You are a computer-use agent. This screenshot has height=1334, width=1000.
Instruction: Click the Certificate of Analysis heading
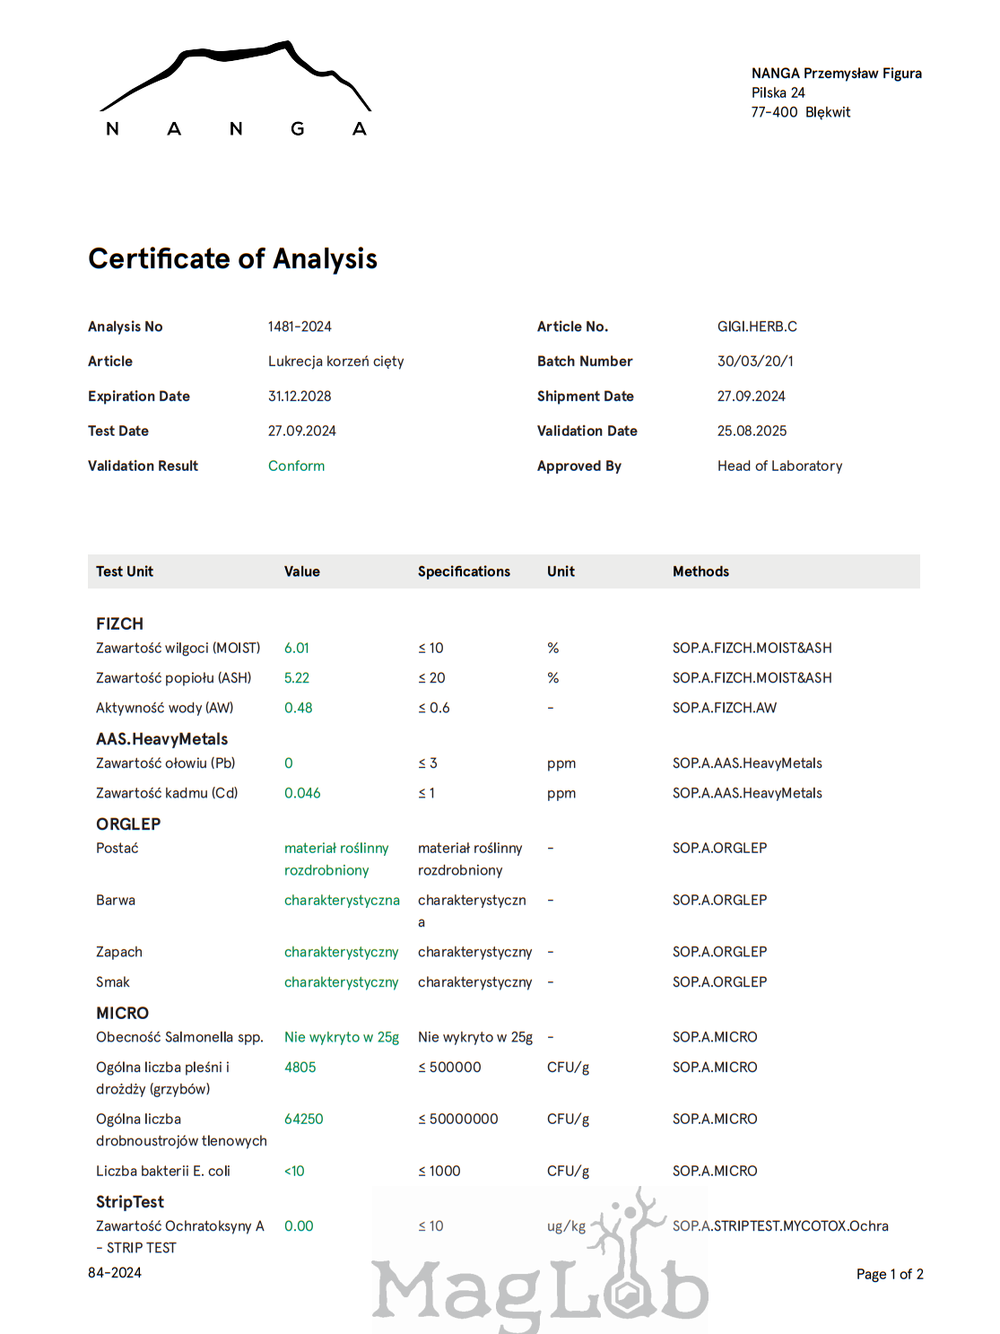tap(233, 259)
